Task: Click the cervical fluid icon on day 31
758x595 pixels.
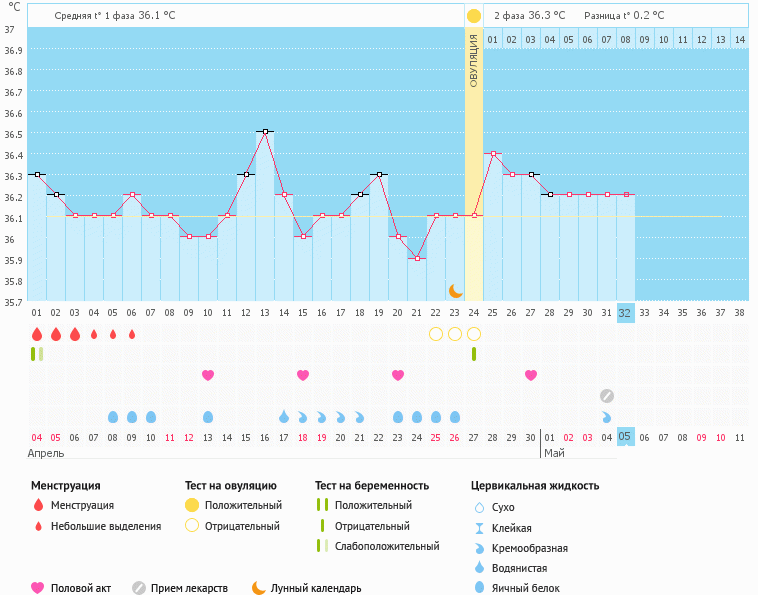Action: click(606, 417)
